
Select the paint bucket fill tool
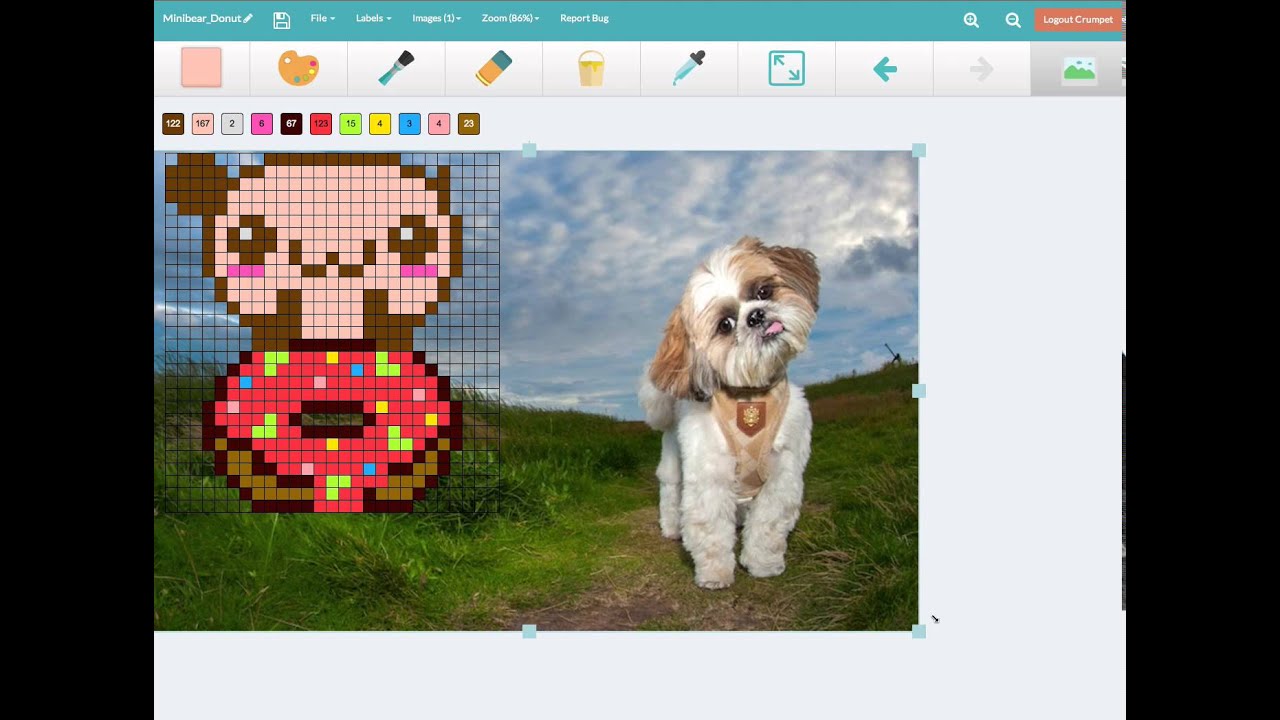pyautogui.click(x=590, y=67)
